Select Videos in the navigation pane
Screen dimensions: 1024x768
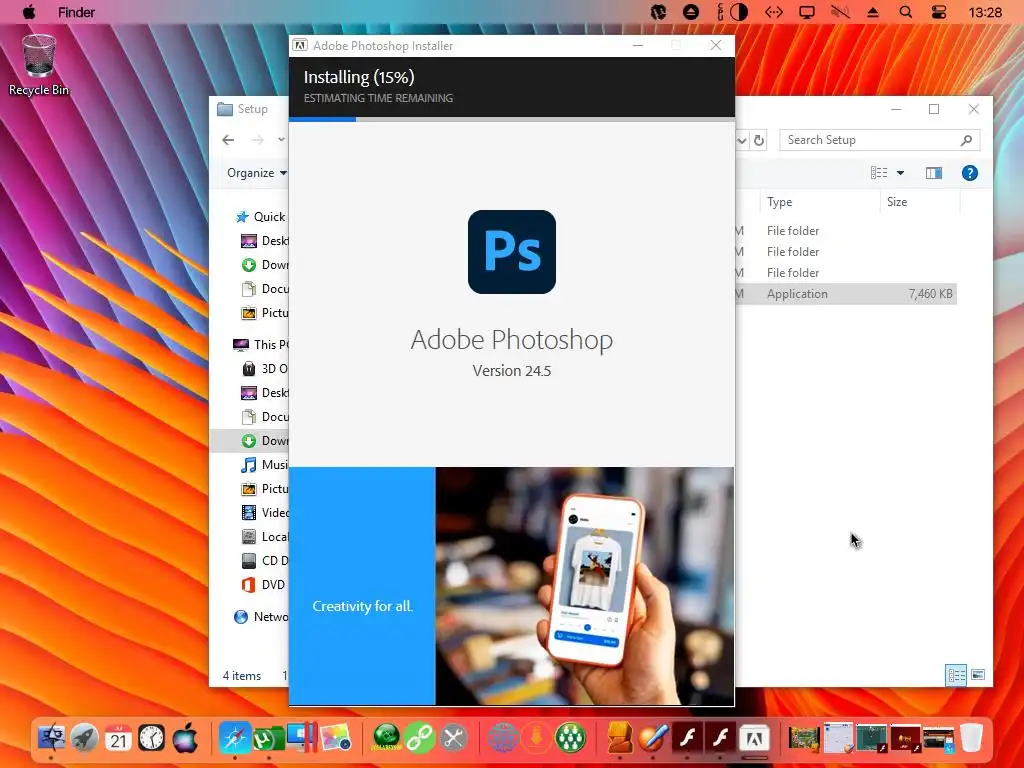(265, 513)
